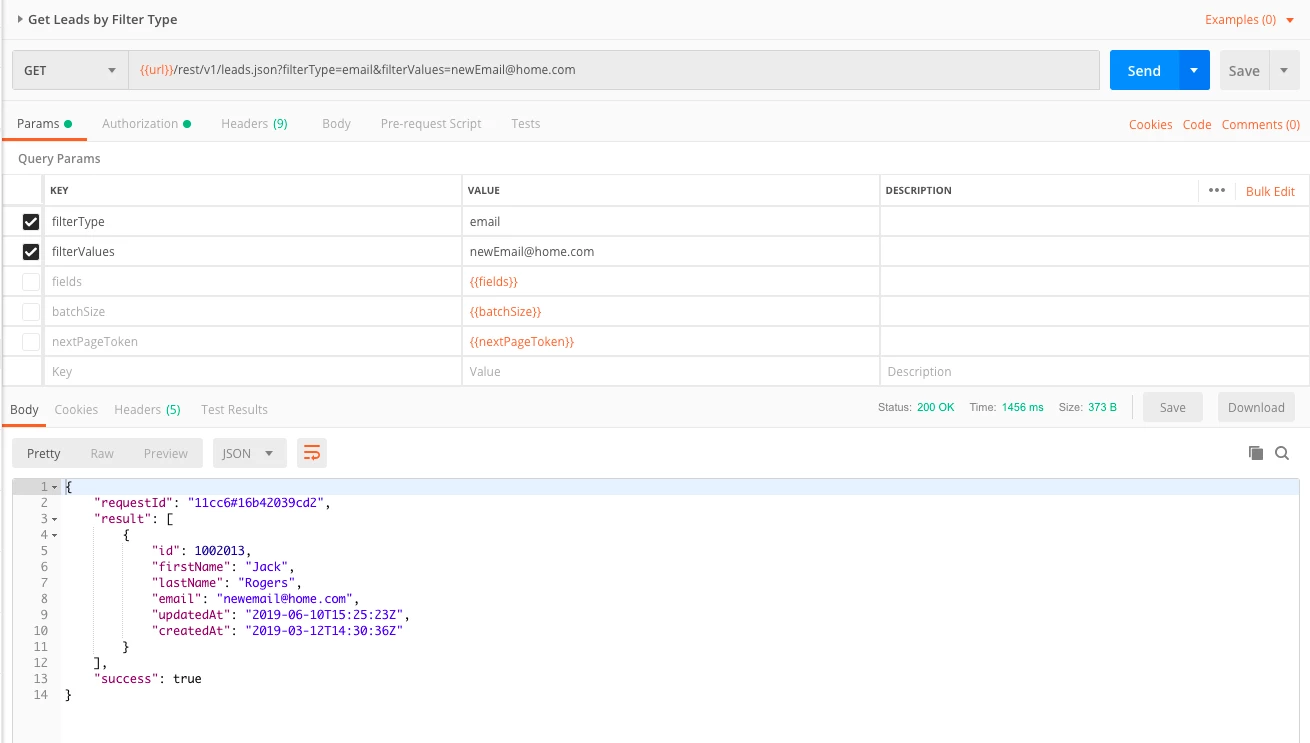Open the three-dot column options menu
This screenshot has width=1310, height=743.
pyautogui.click(x=1216, y=190)
